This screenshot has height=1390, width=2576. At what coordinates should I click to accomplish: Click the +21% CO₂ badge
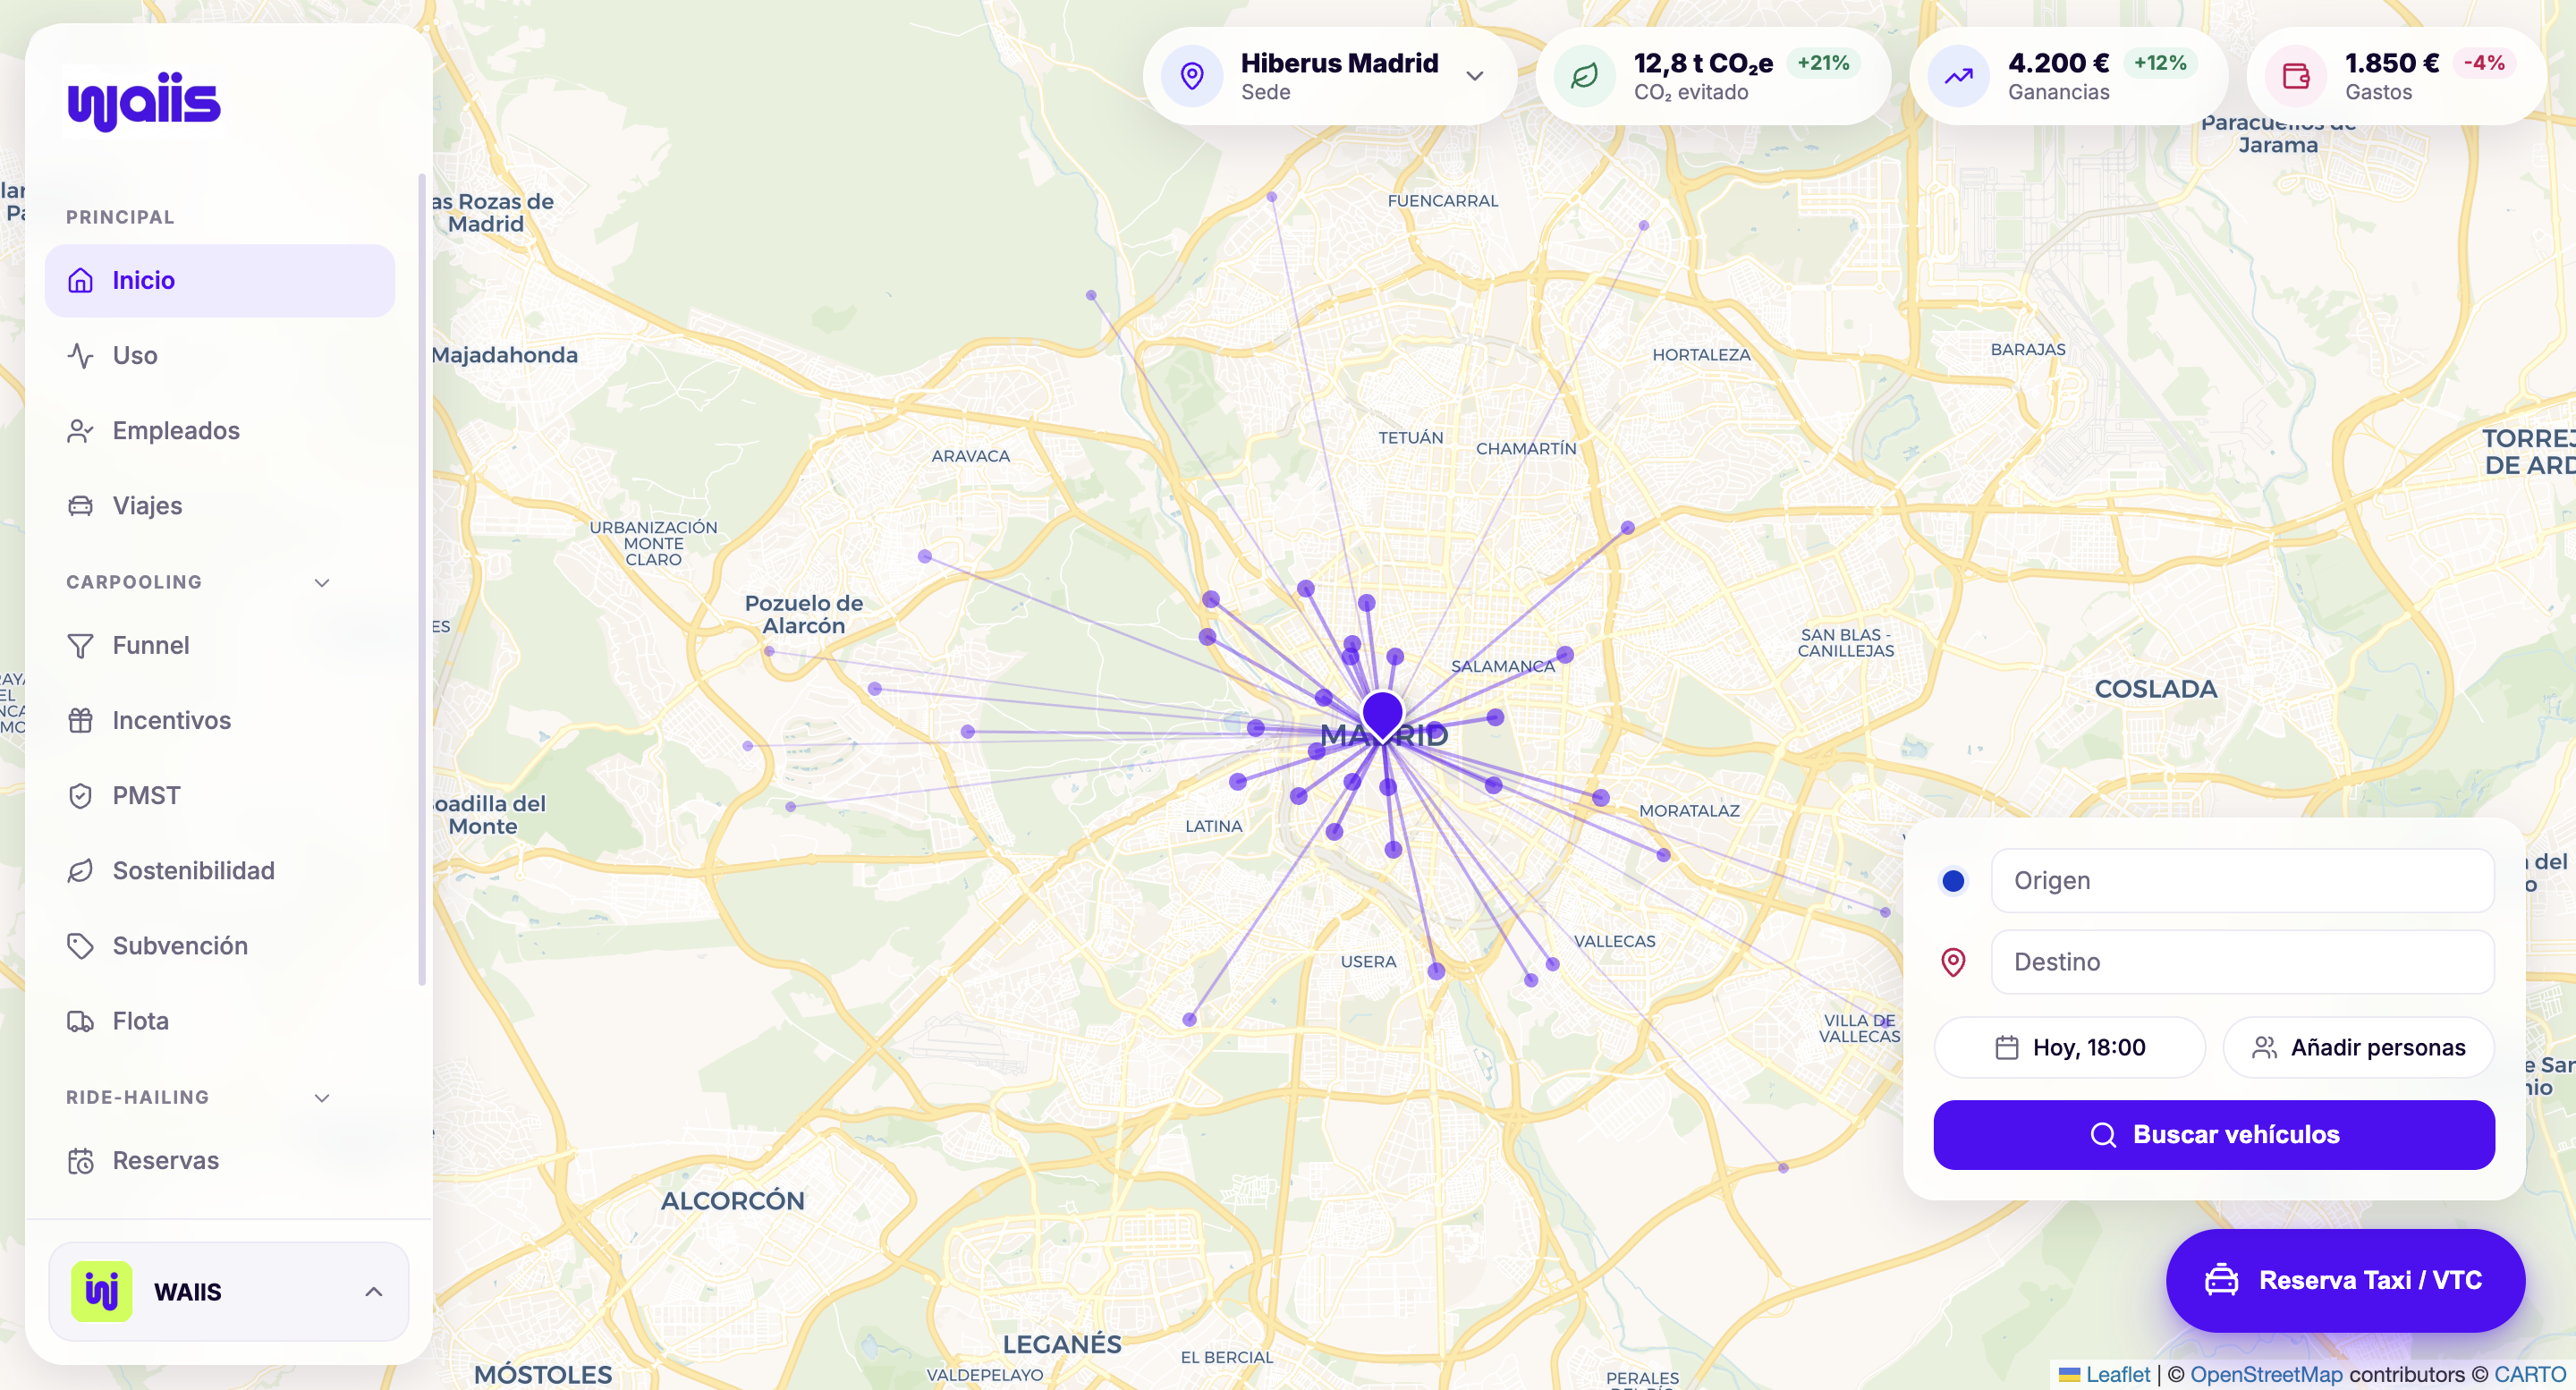(1824, 63)
